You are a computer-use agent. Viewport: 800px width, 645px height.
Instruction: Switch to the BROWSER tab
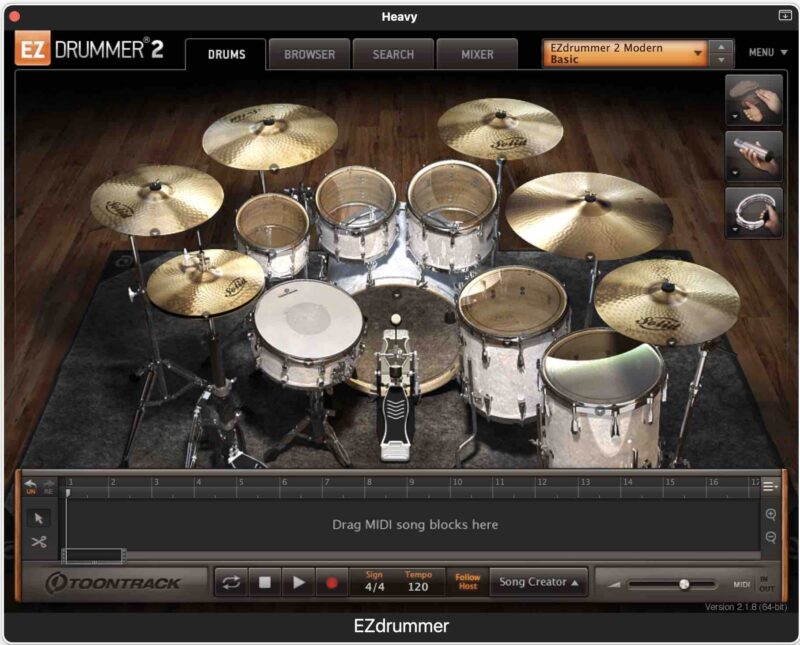click(x=309, y=54)
